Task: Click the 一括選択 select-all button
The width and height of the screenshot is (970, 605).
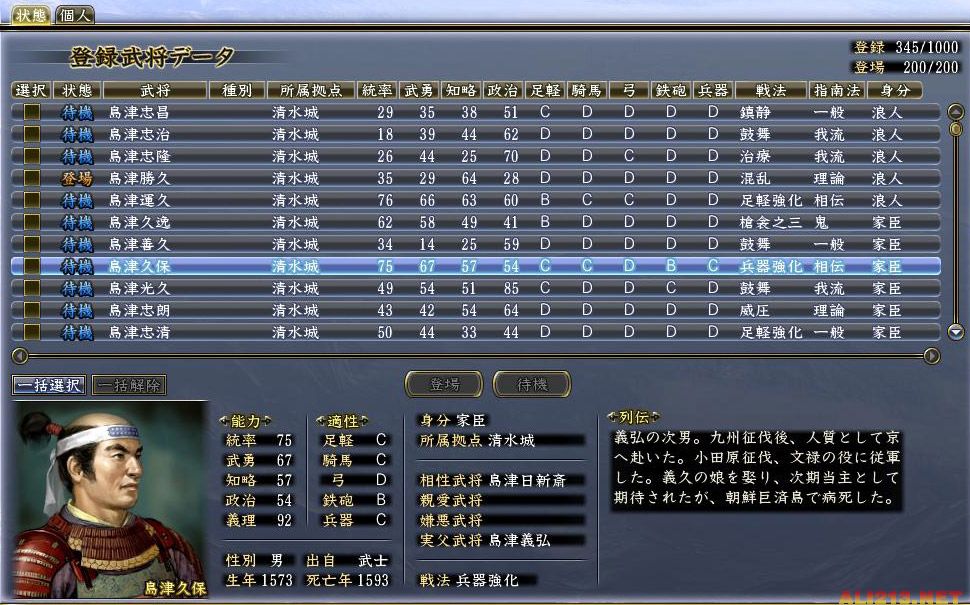Action: tap(48, 385)
